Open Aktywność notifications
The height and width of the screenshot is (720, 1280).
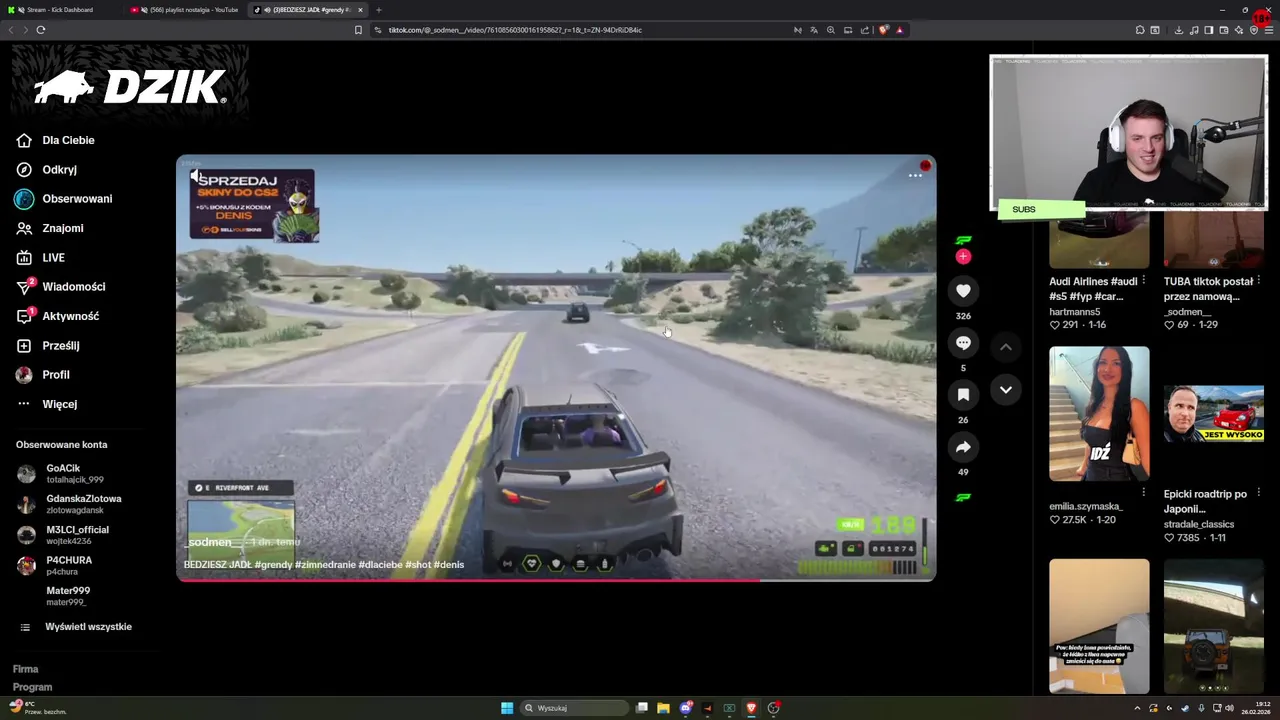(58, 316)
